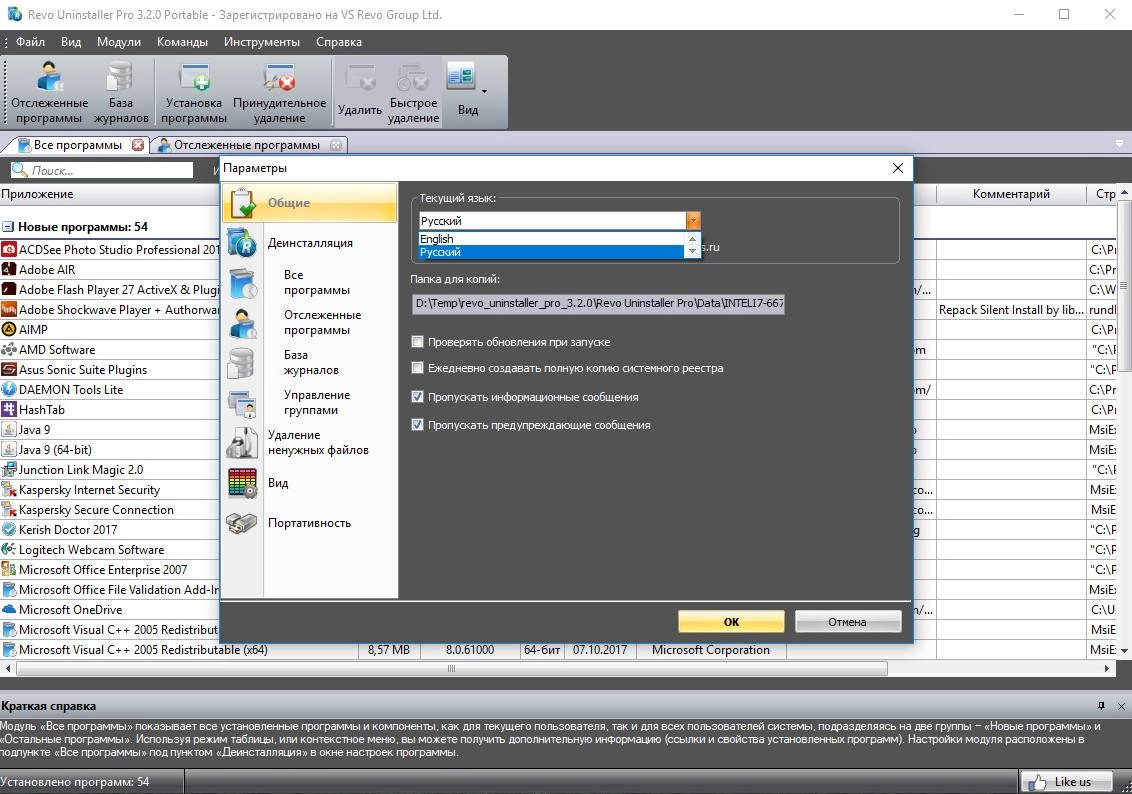1132x794 pixels.
Task: Click the Like us thumbs-up icon
Action: coord(1037,782)
